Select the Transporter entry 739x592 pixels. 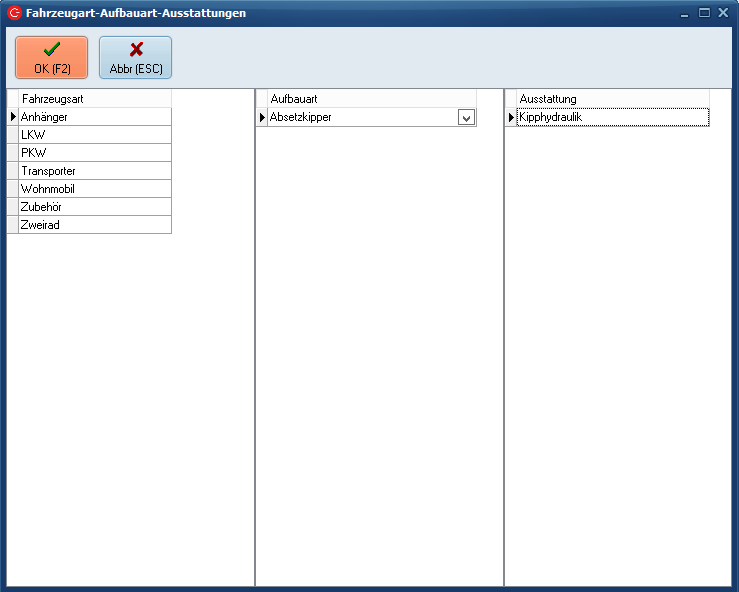[x=94, y=171]
